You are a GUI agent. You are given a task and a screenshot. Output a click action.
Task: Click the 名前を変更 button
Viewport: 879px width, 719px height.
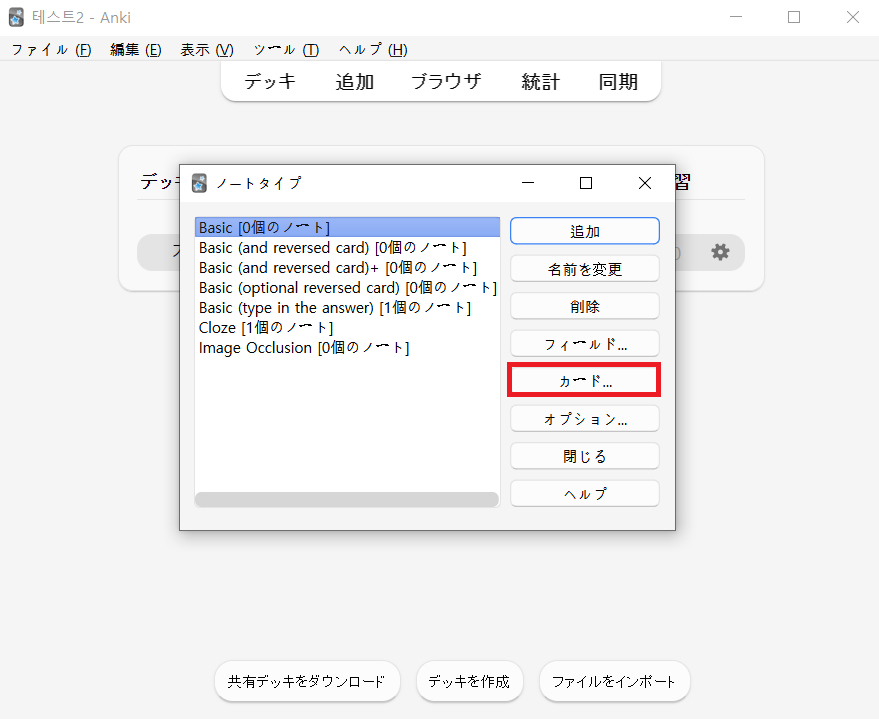[x=585, y=269]
